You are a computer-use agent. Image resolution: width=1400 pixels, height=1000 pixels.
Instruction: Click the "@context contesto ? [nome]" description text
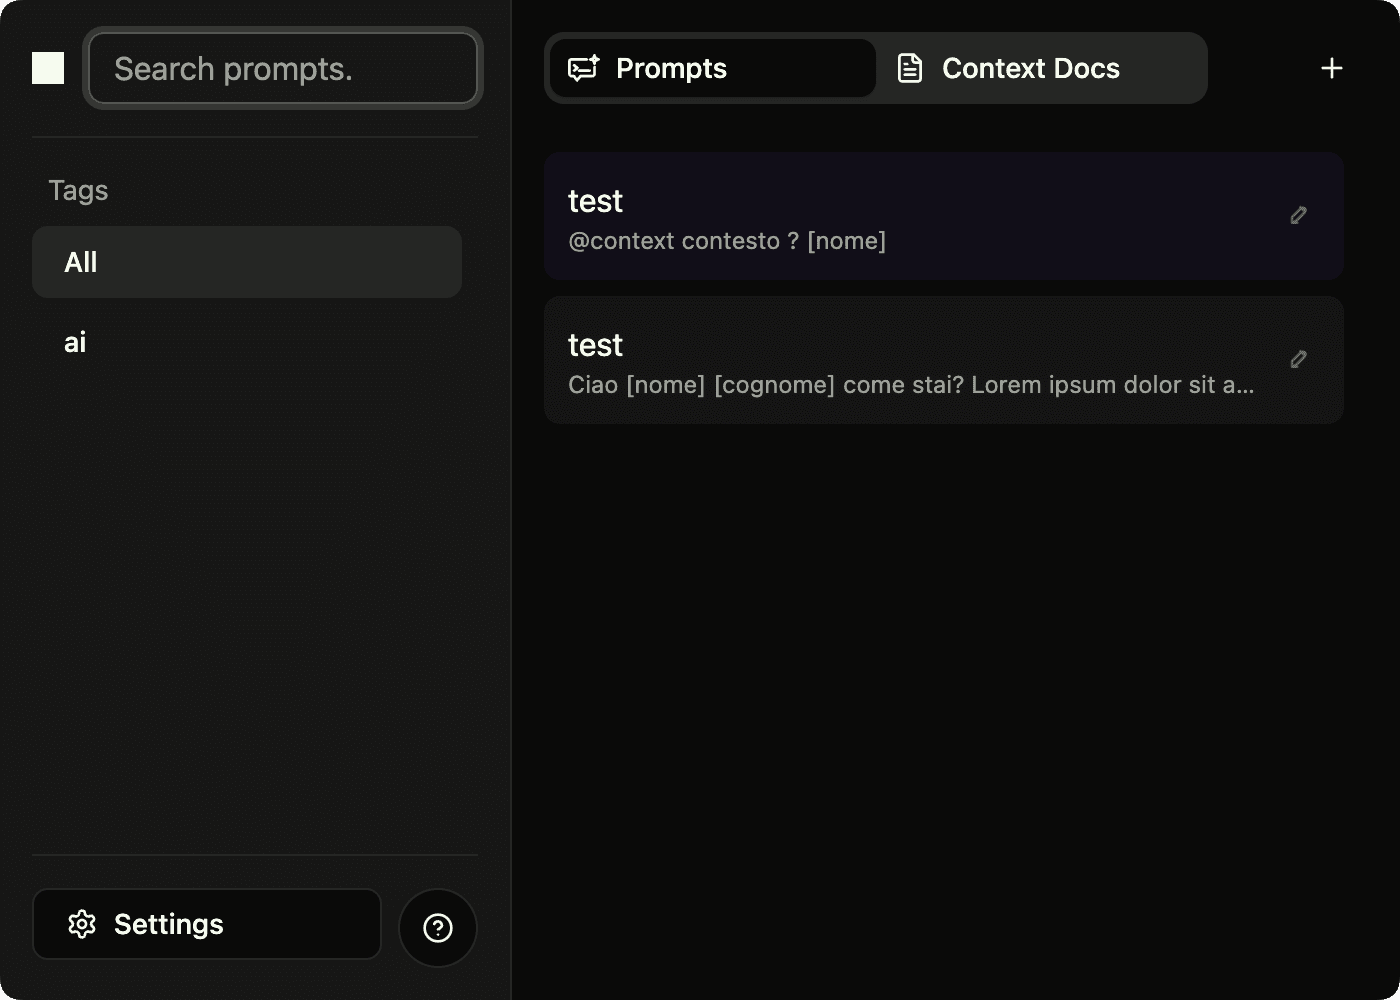(x=727, y=241)
